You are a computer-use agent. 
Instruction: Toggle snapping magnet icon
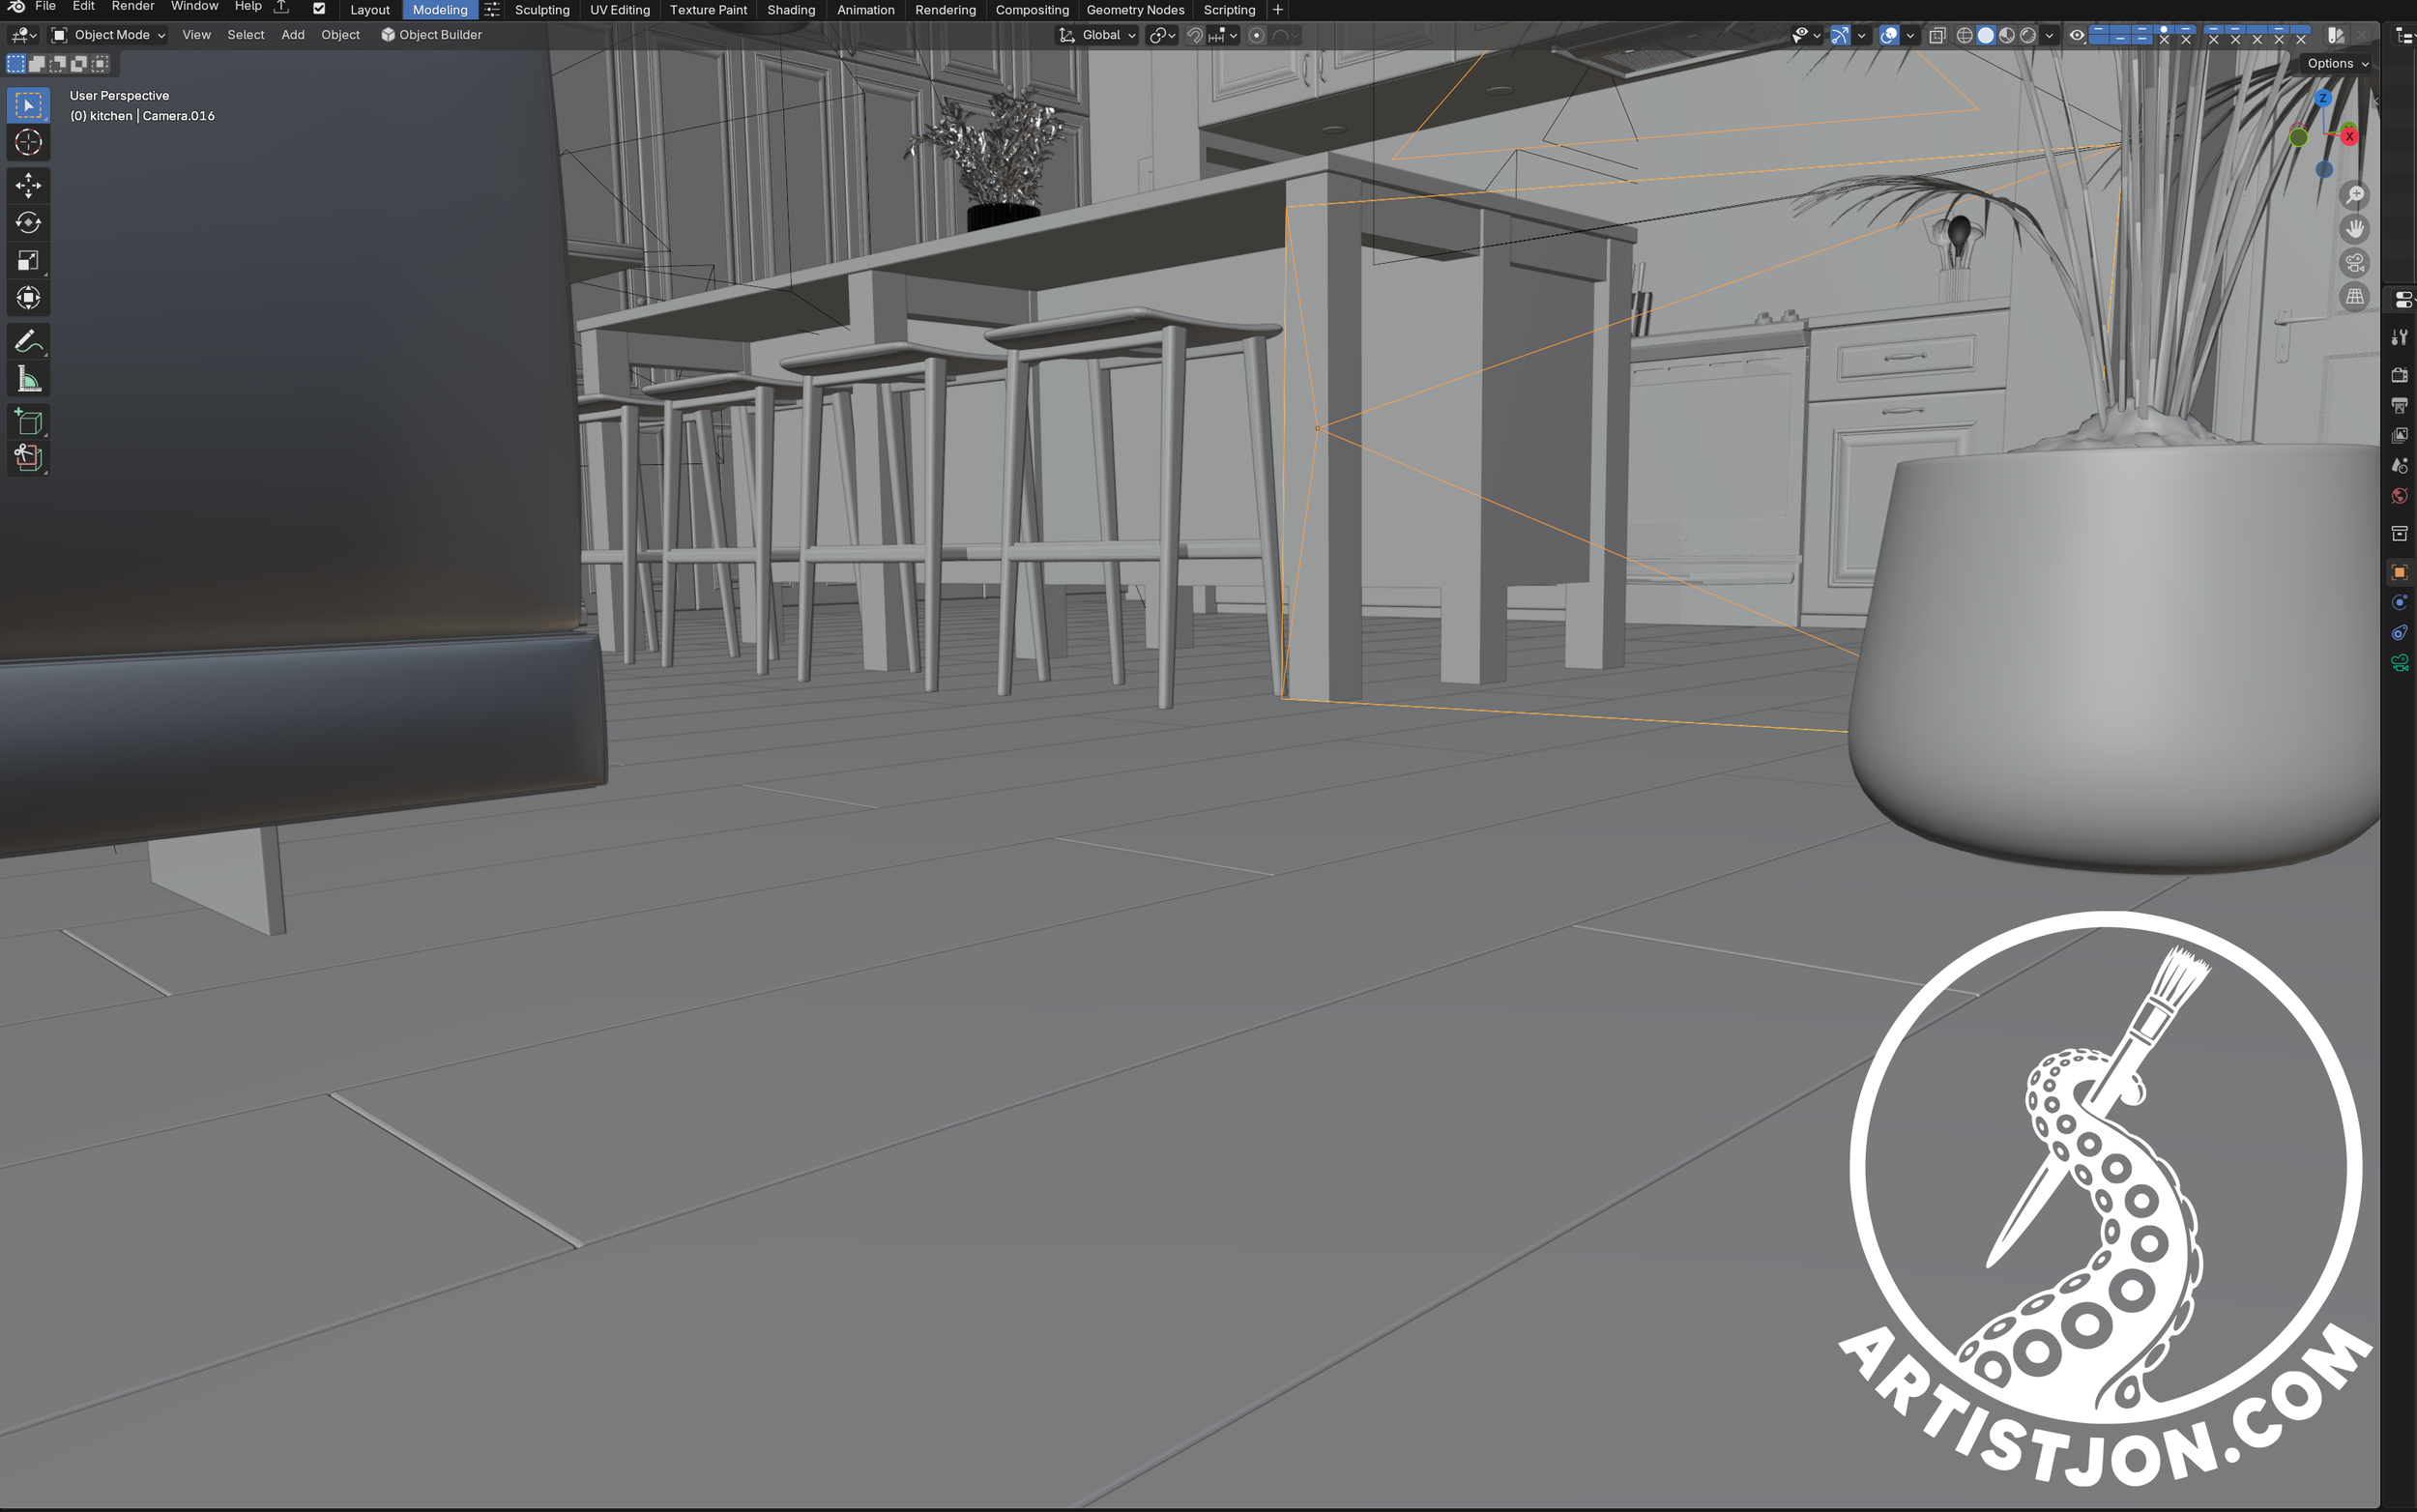click(x=1194, y=35)
